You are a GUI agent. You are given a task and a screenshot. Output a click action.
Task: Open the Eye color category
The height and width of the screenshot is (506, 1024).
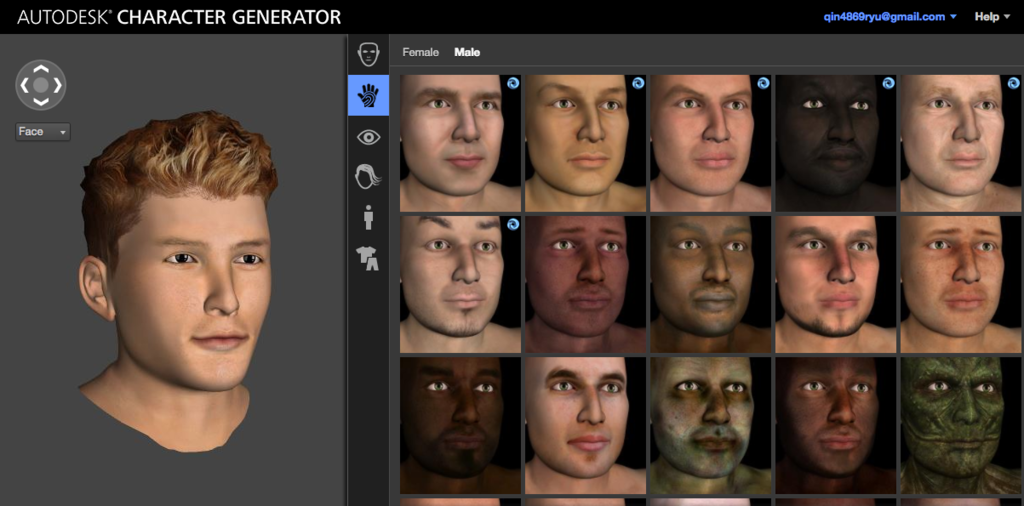(368, 137)
